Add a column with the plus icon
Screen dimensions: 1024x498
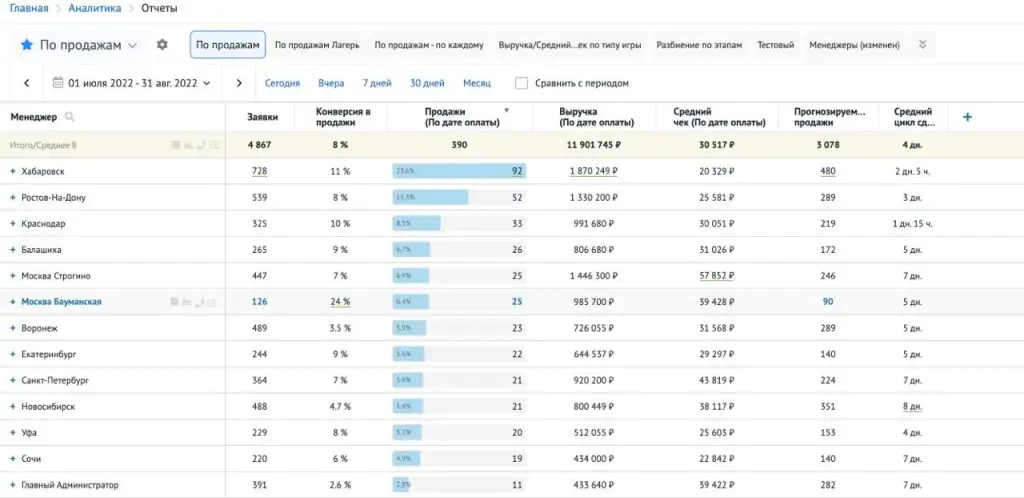coord(968,117)
